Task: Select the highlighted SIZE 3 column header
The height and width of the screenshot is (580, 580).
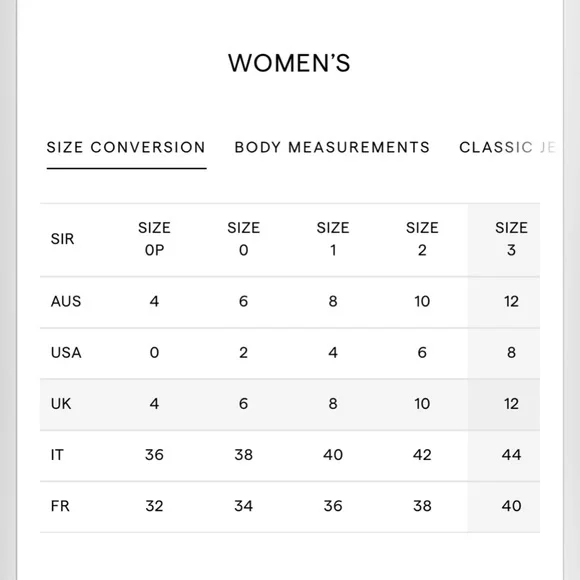Action: [511, 239]
